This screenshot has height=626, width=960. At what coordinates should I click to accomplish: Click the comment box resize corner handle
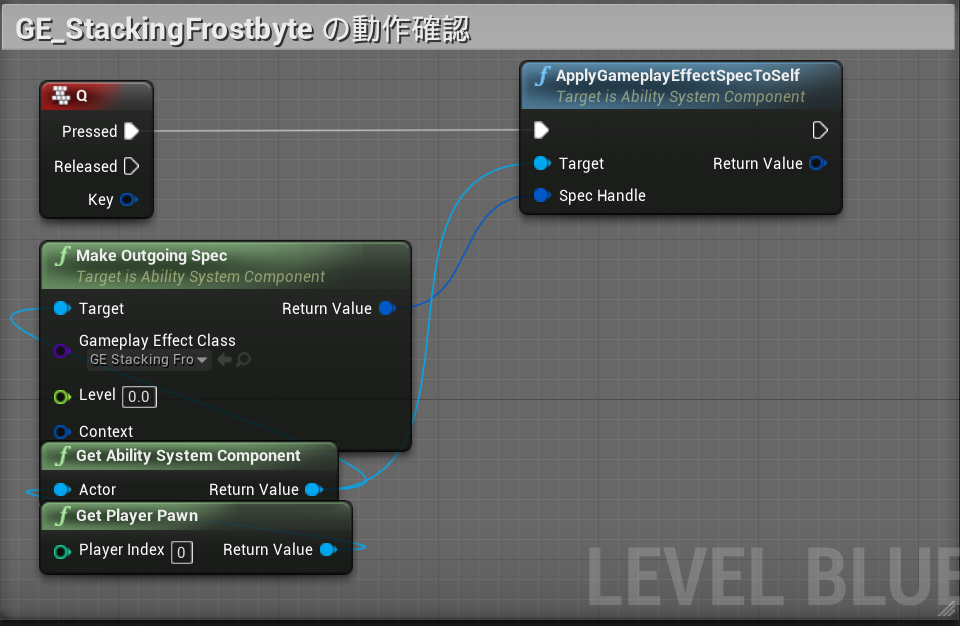947,608
